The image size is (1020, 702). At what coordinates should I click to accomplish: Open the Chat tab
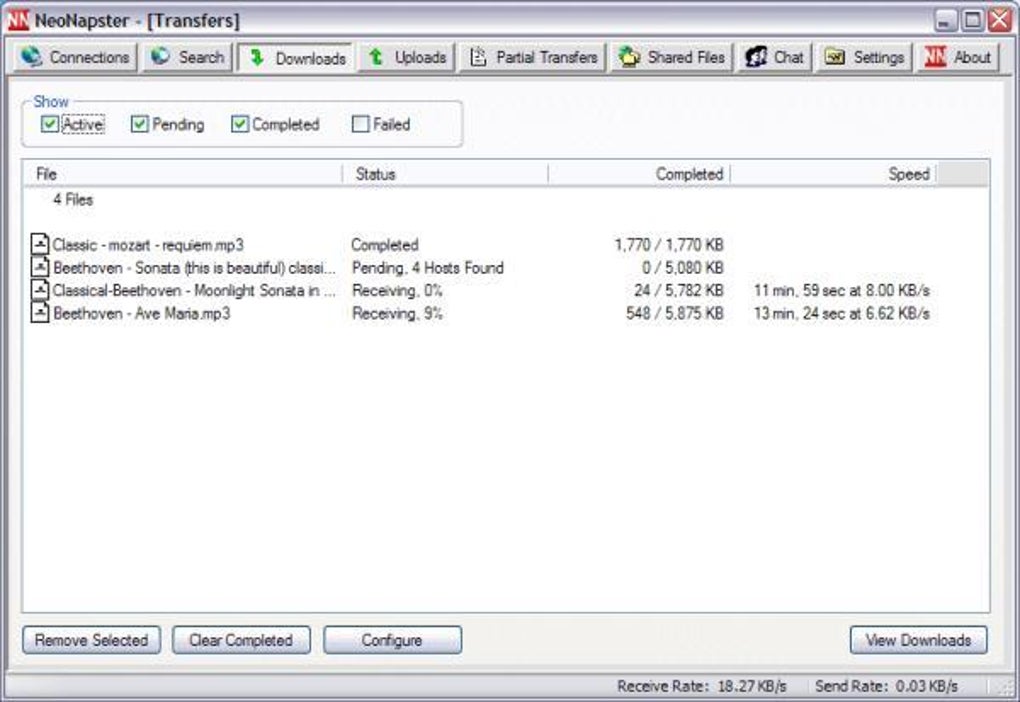click(775, 57)
